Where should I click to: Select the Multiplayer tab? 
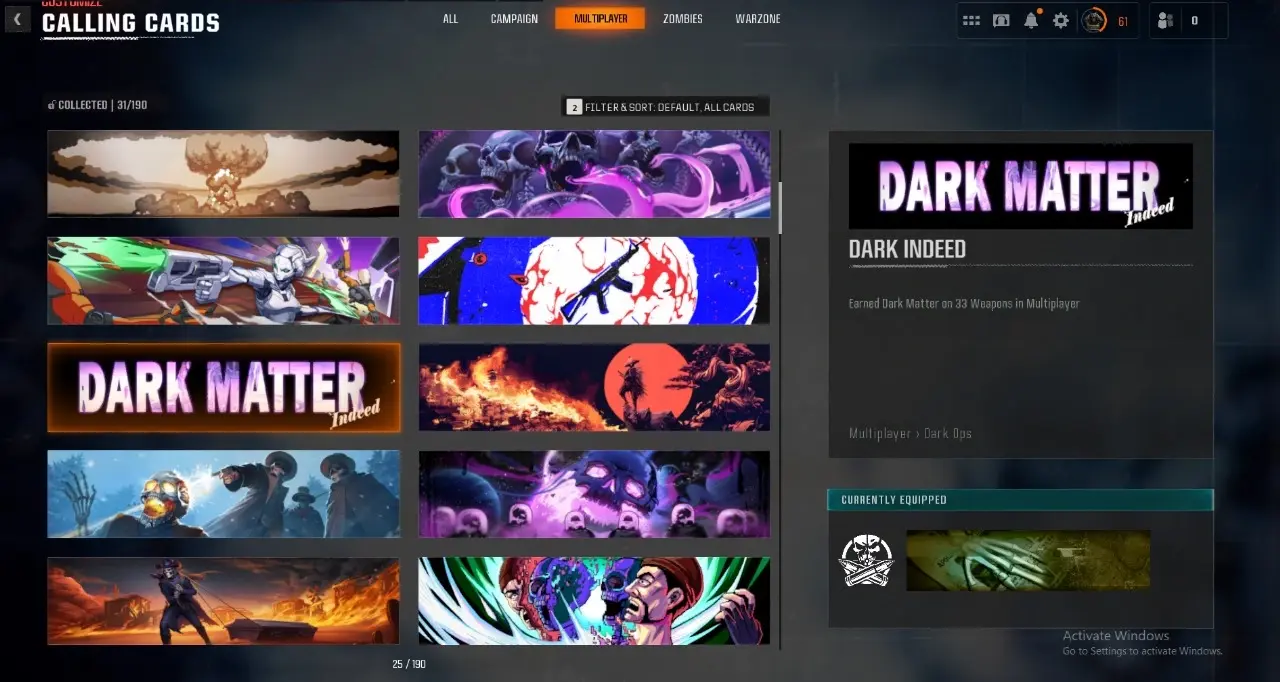coord(600,18)
